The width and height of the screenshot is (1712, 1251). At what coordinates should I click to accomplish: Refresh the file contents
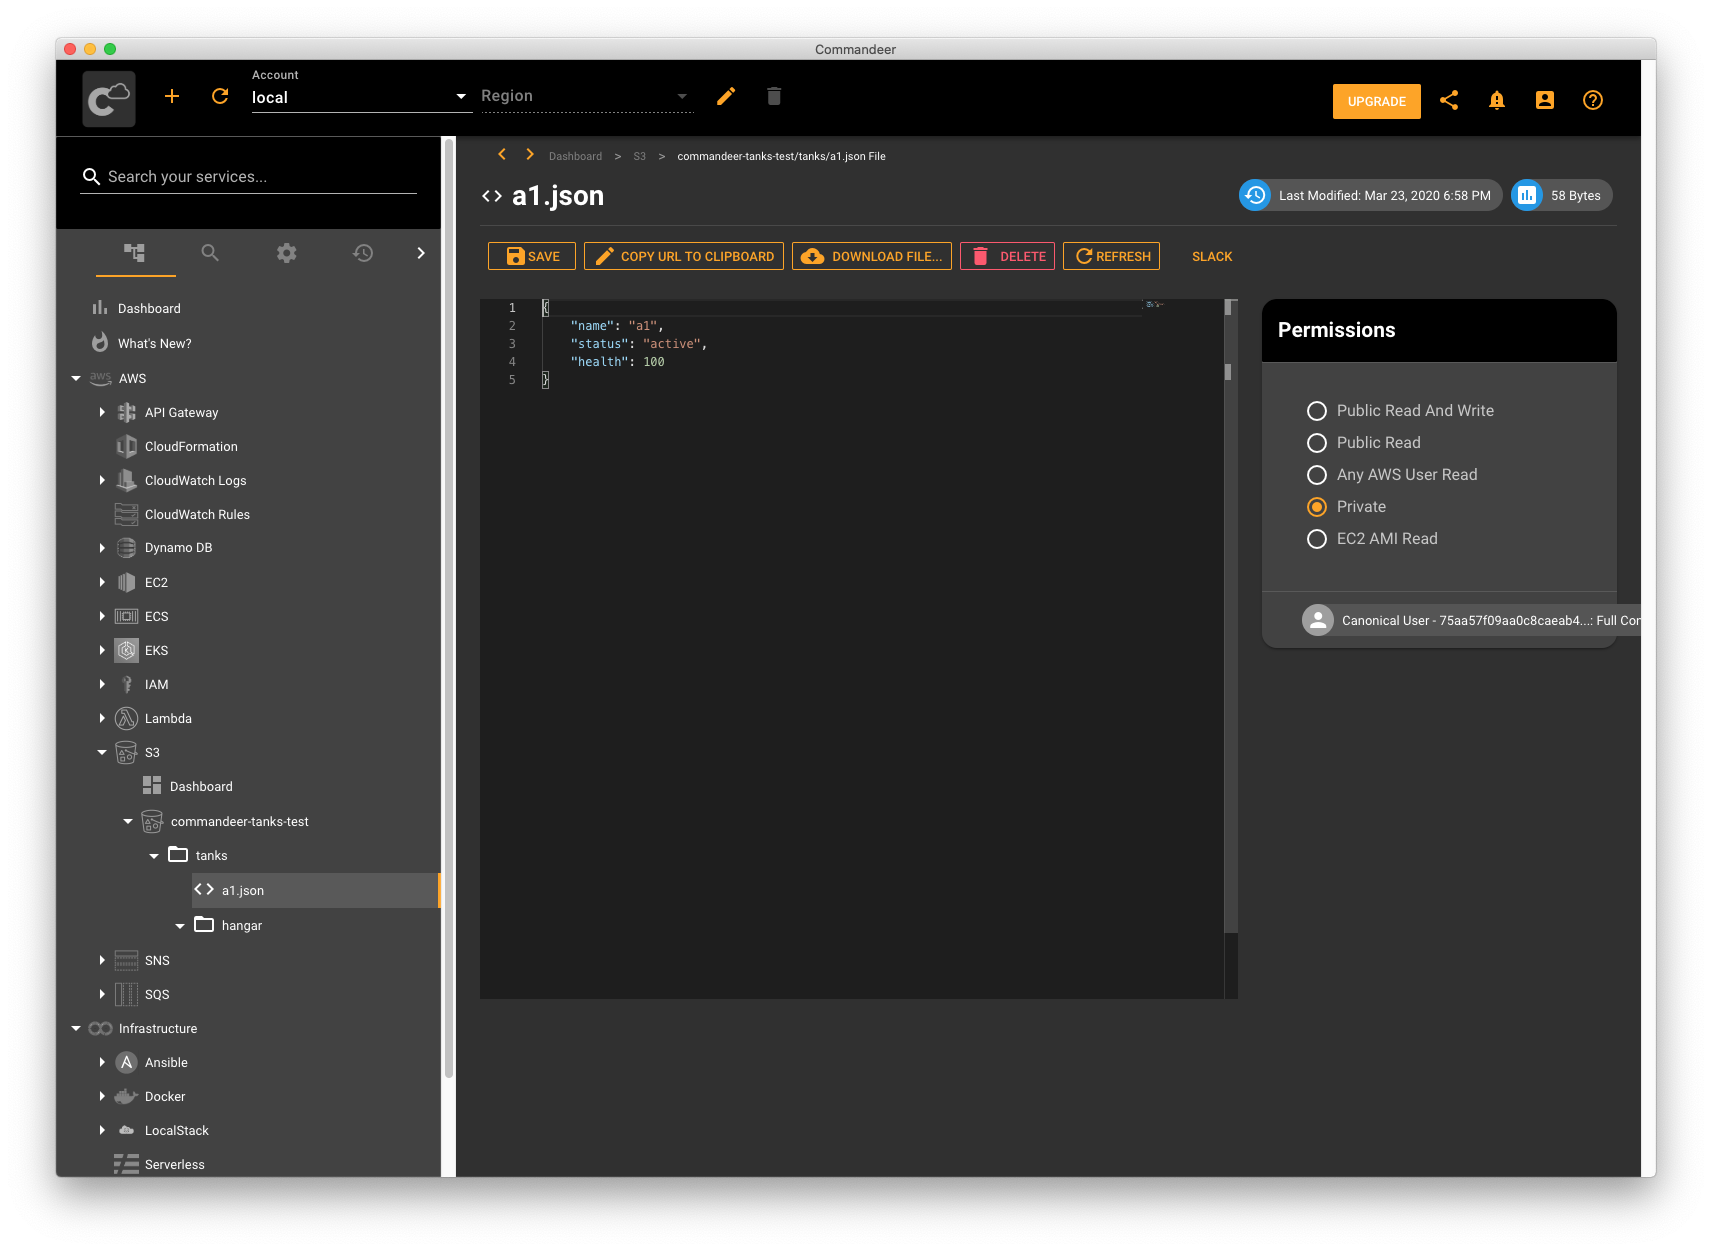pyautogui.click(x=1112, y=256)
